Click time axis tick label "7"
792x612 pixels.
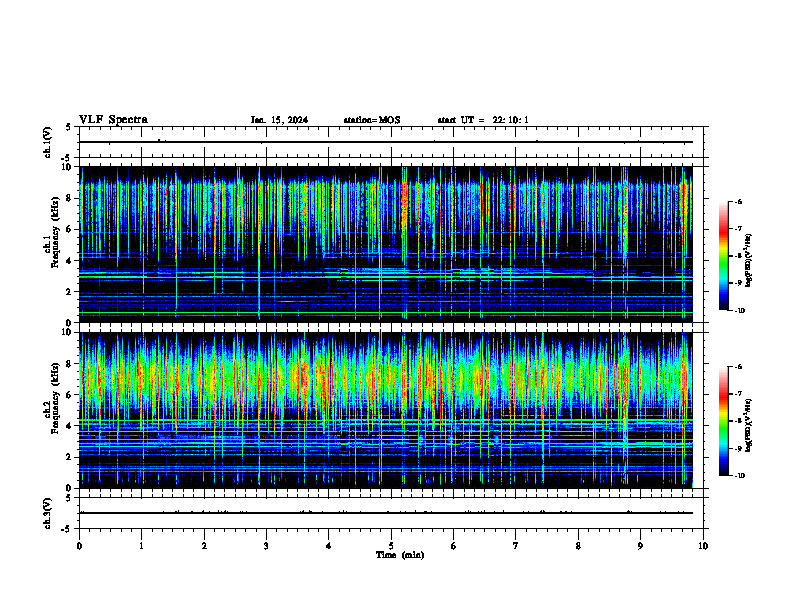(516, 546)
